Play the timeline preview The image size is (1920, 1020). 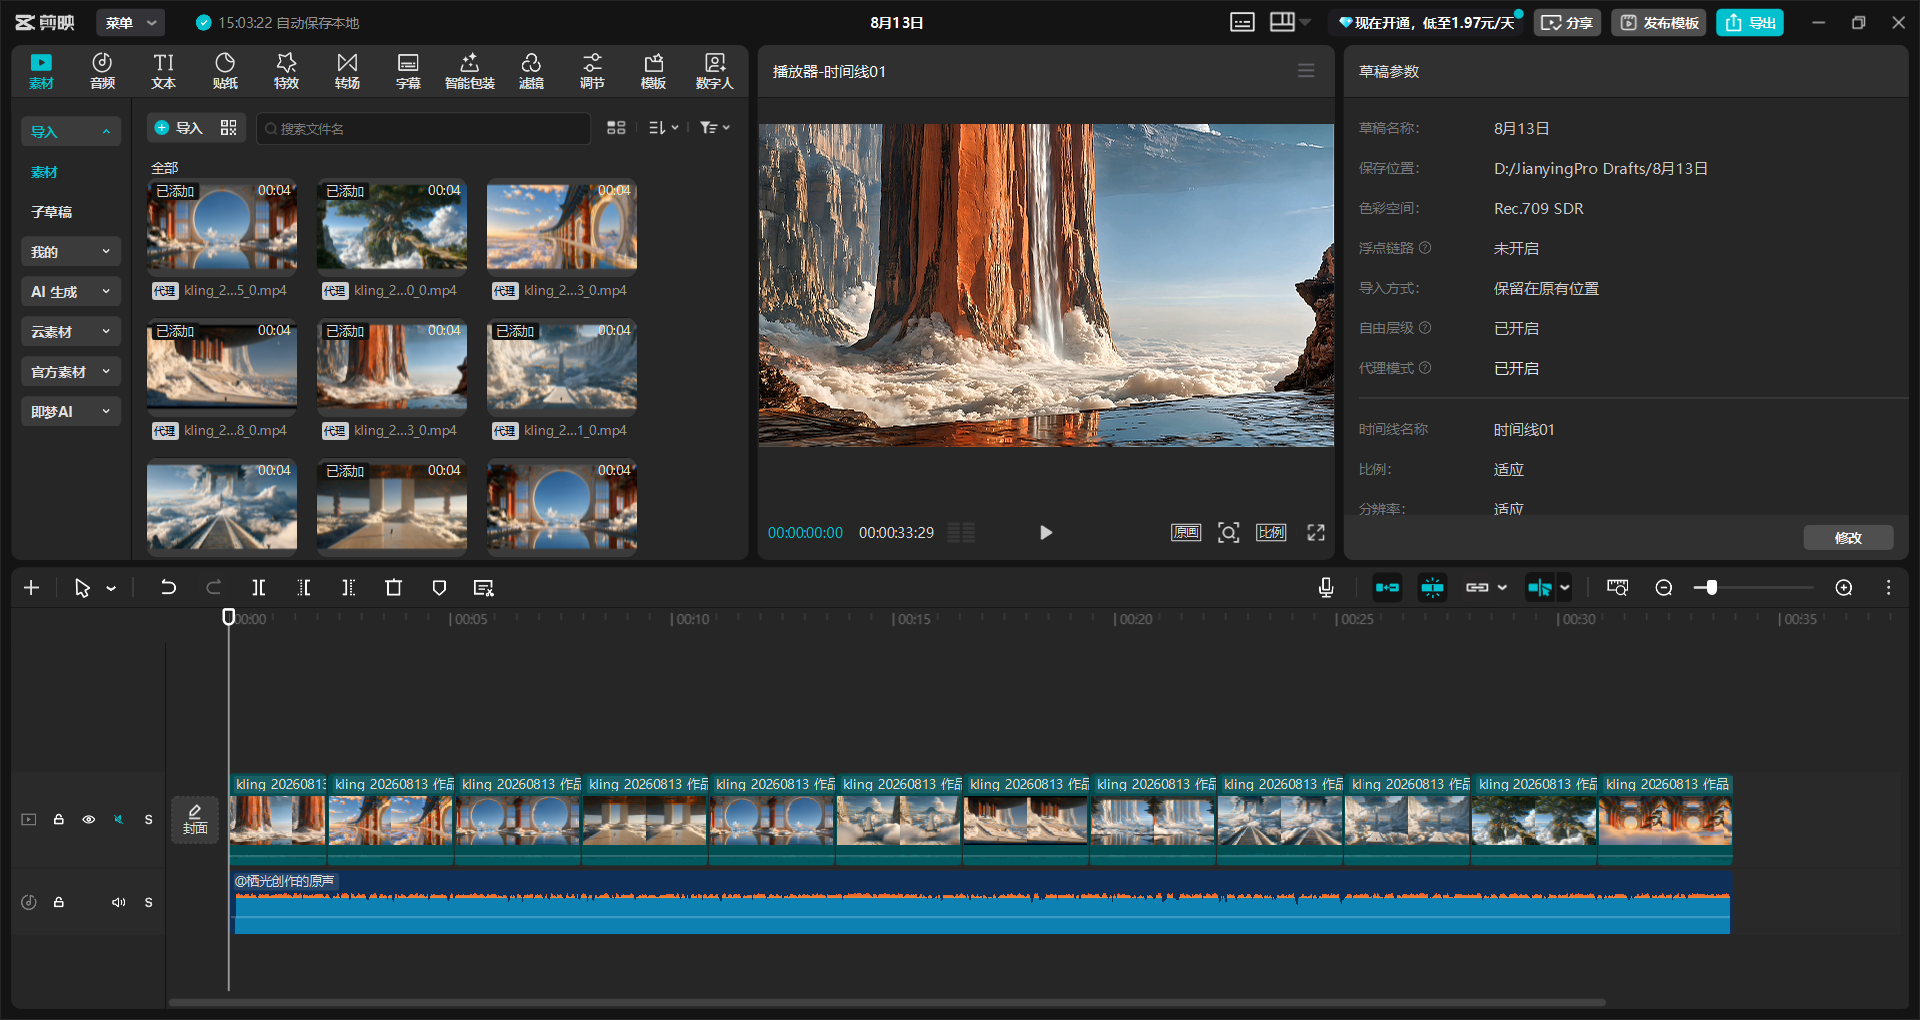[x=1046, y=533]
